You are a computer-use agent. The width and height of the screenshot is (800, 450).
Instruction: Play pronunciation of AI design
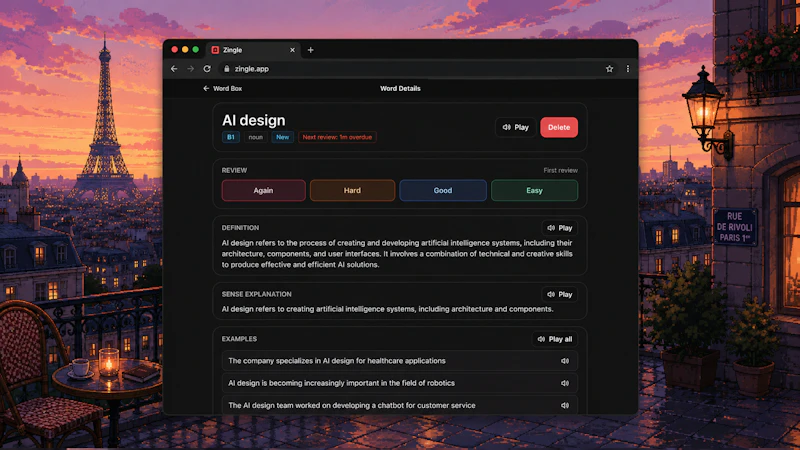click(x=515, y=127)
